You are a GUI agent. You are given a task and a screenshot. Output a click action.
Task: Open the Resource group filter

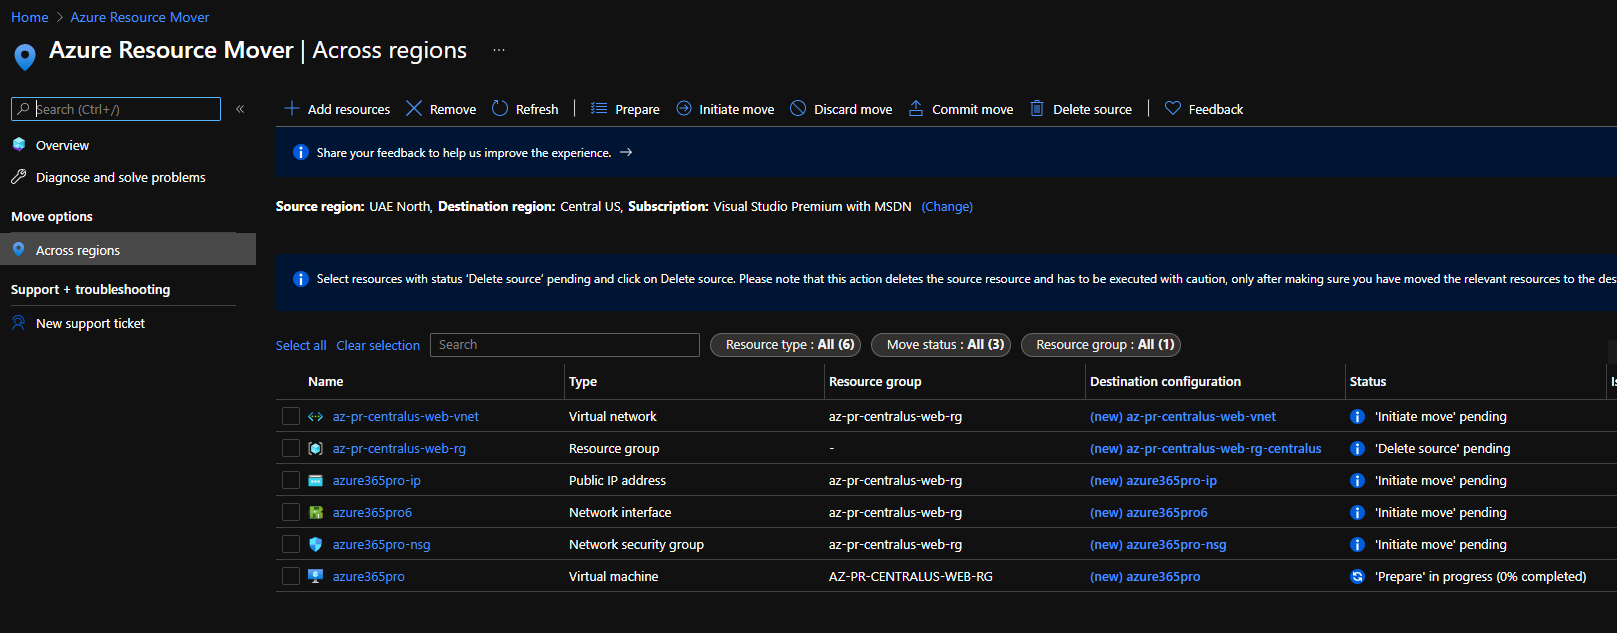(x=1101, y=345)
